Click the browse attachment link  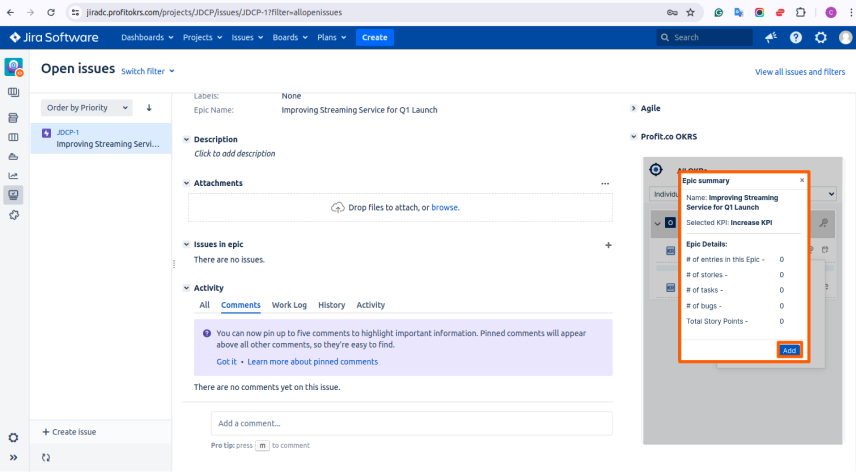pos(445,207)
